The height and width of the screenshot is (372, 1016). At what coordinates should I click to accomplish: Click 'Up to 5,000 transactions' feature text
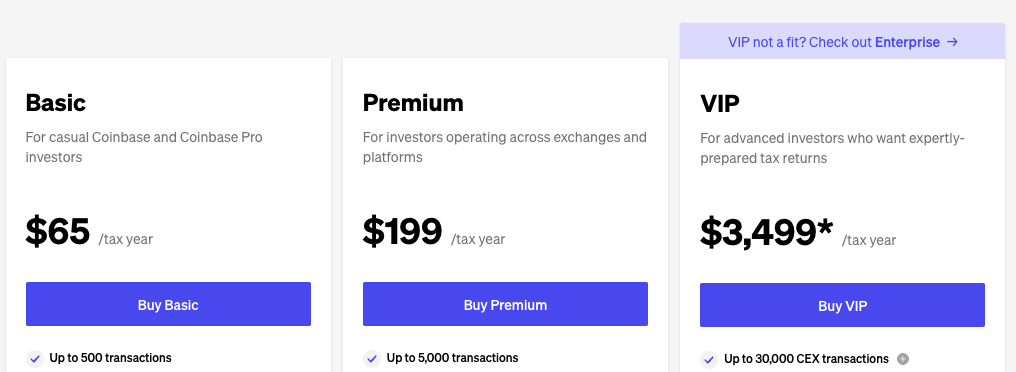coord(452,358)
